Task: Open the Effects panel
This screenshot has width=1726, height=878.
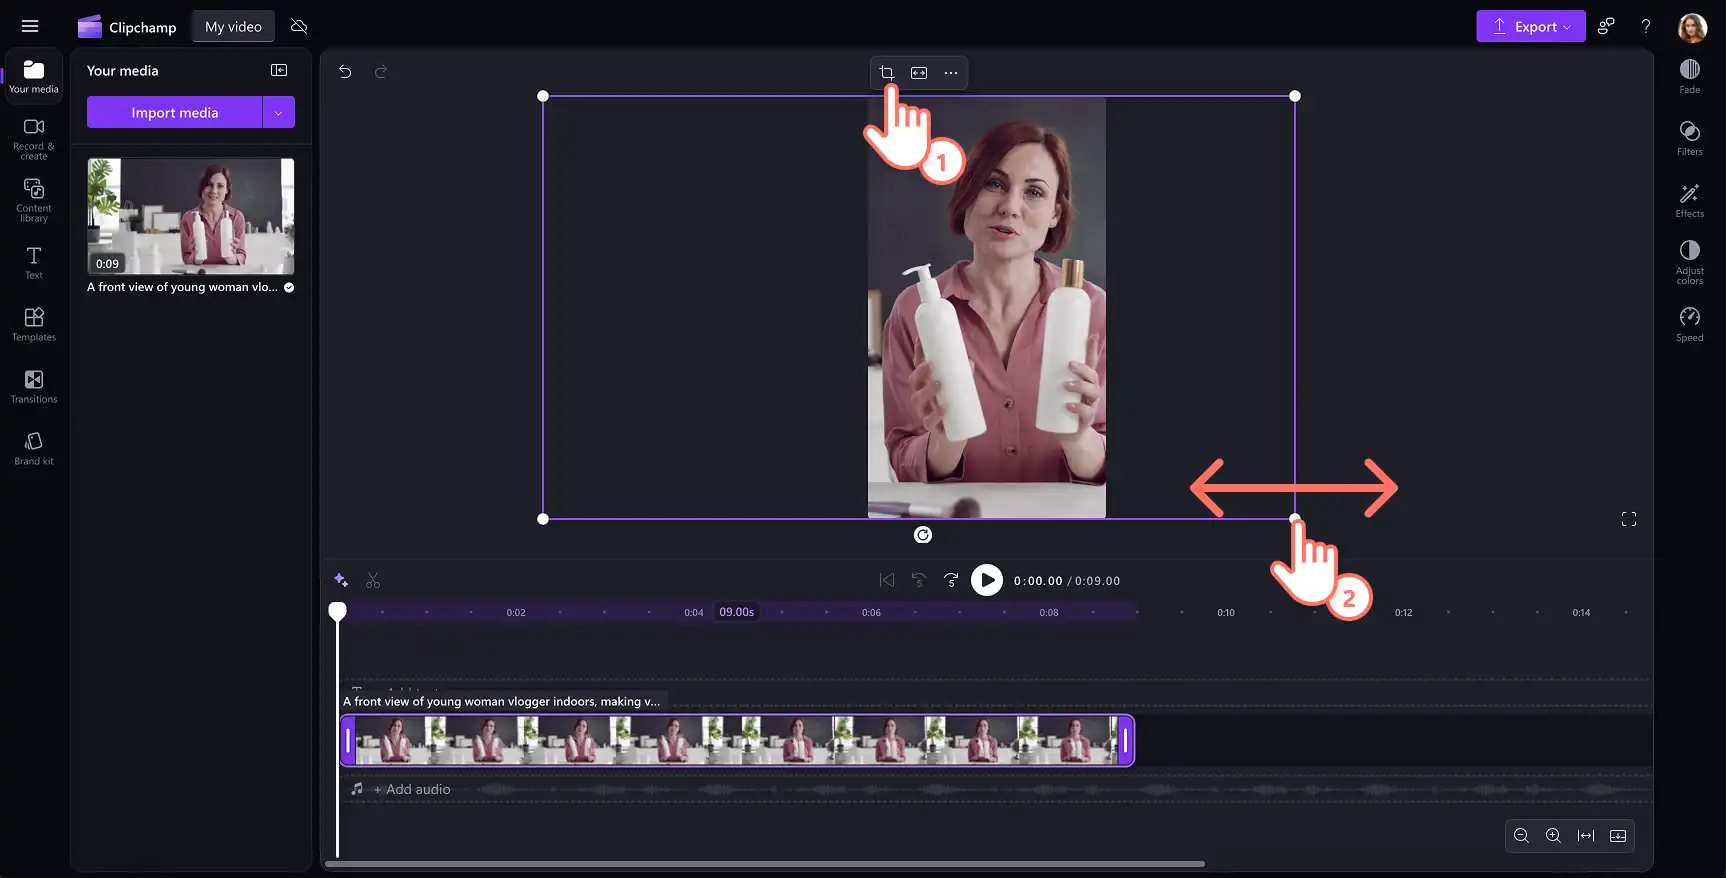Action: pyautogui.click(x=1689, y=200)
